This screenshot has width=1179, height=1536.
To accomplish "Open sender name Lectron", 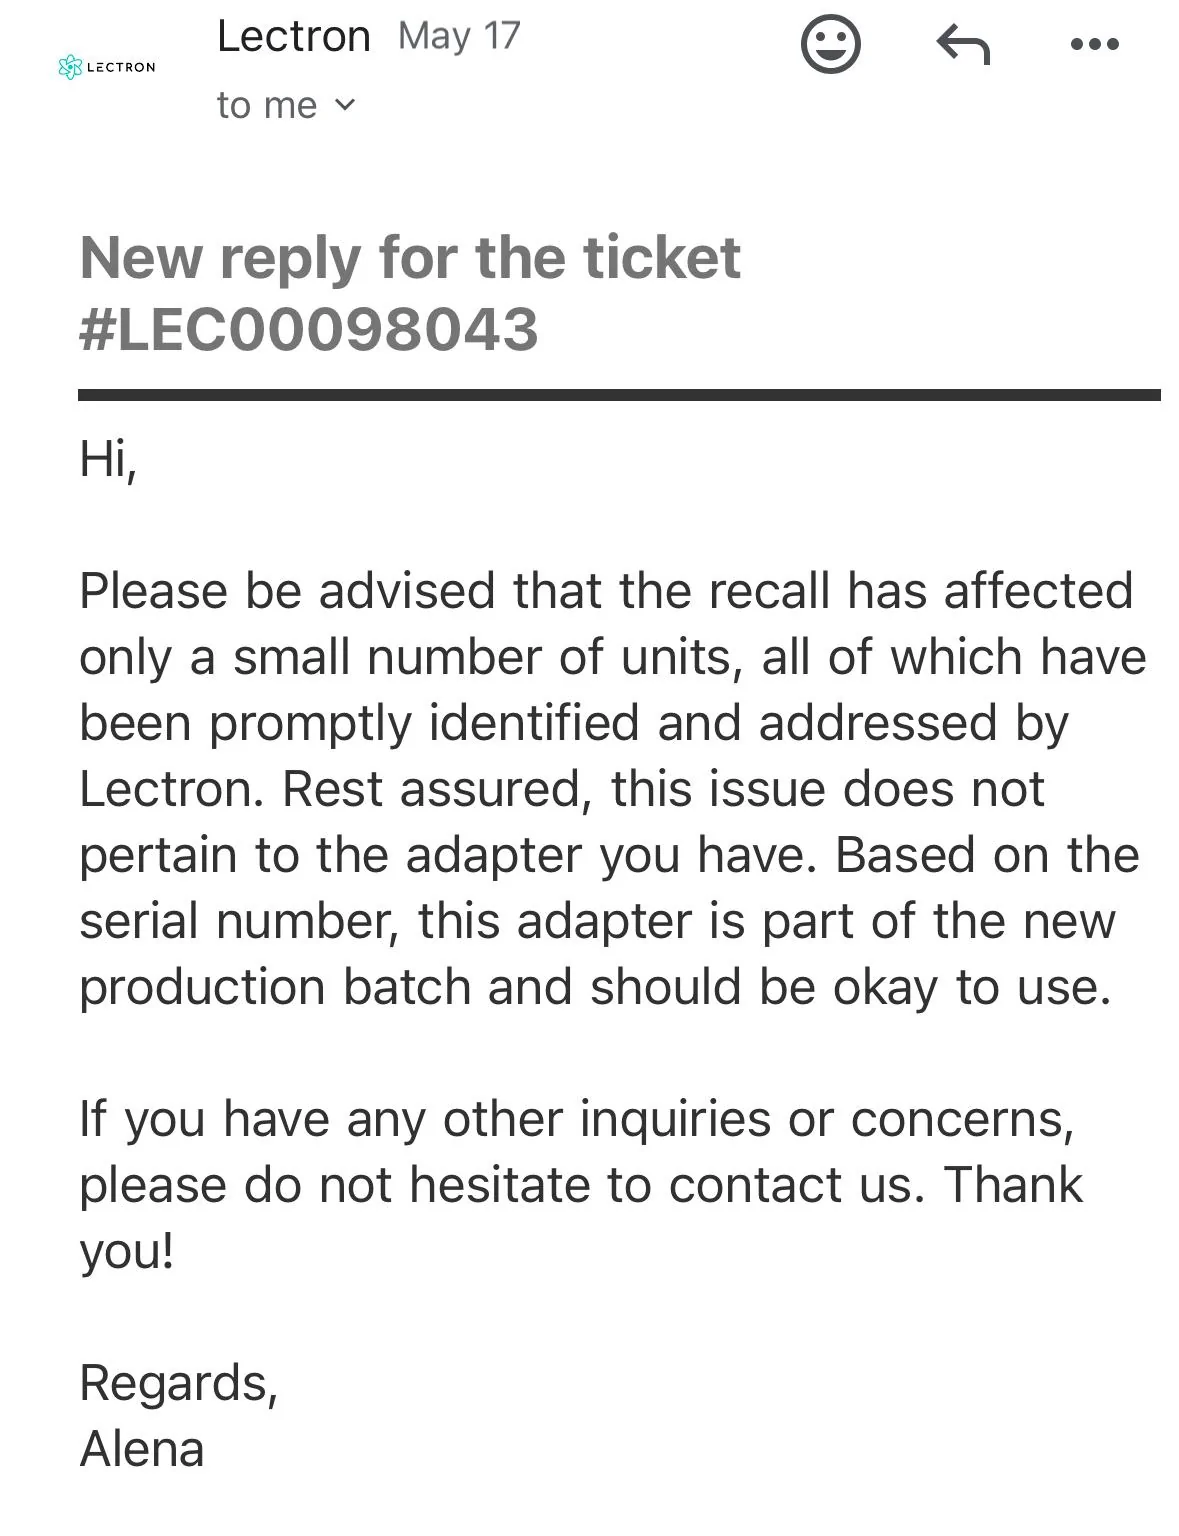I will (293, 37).
